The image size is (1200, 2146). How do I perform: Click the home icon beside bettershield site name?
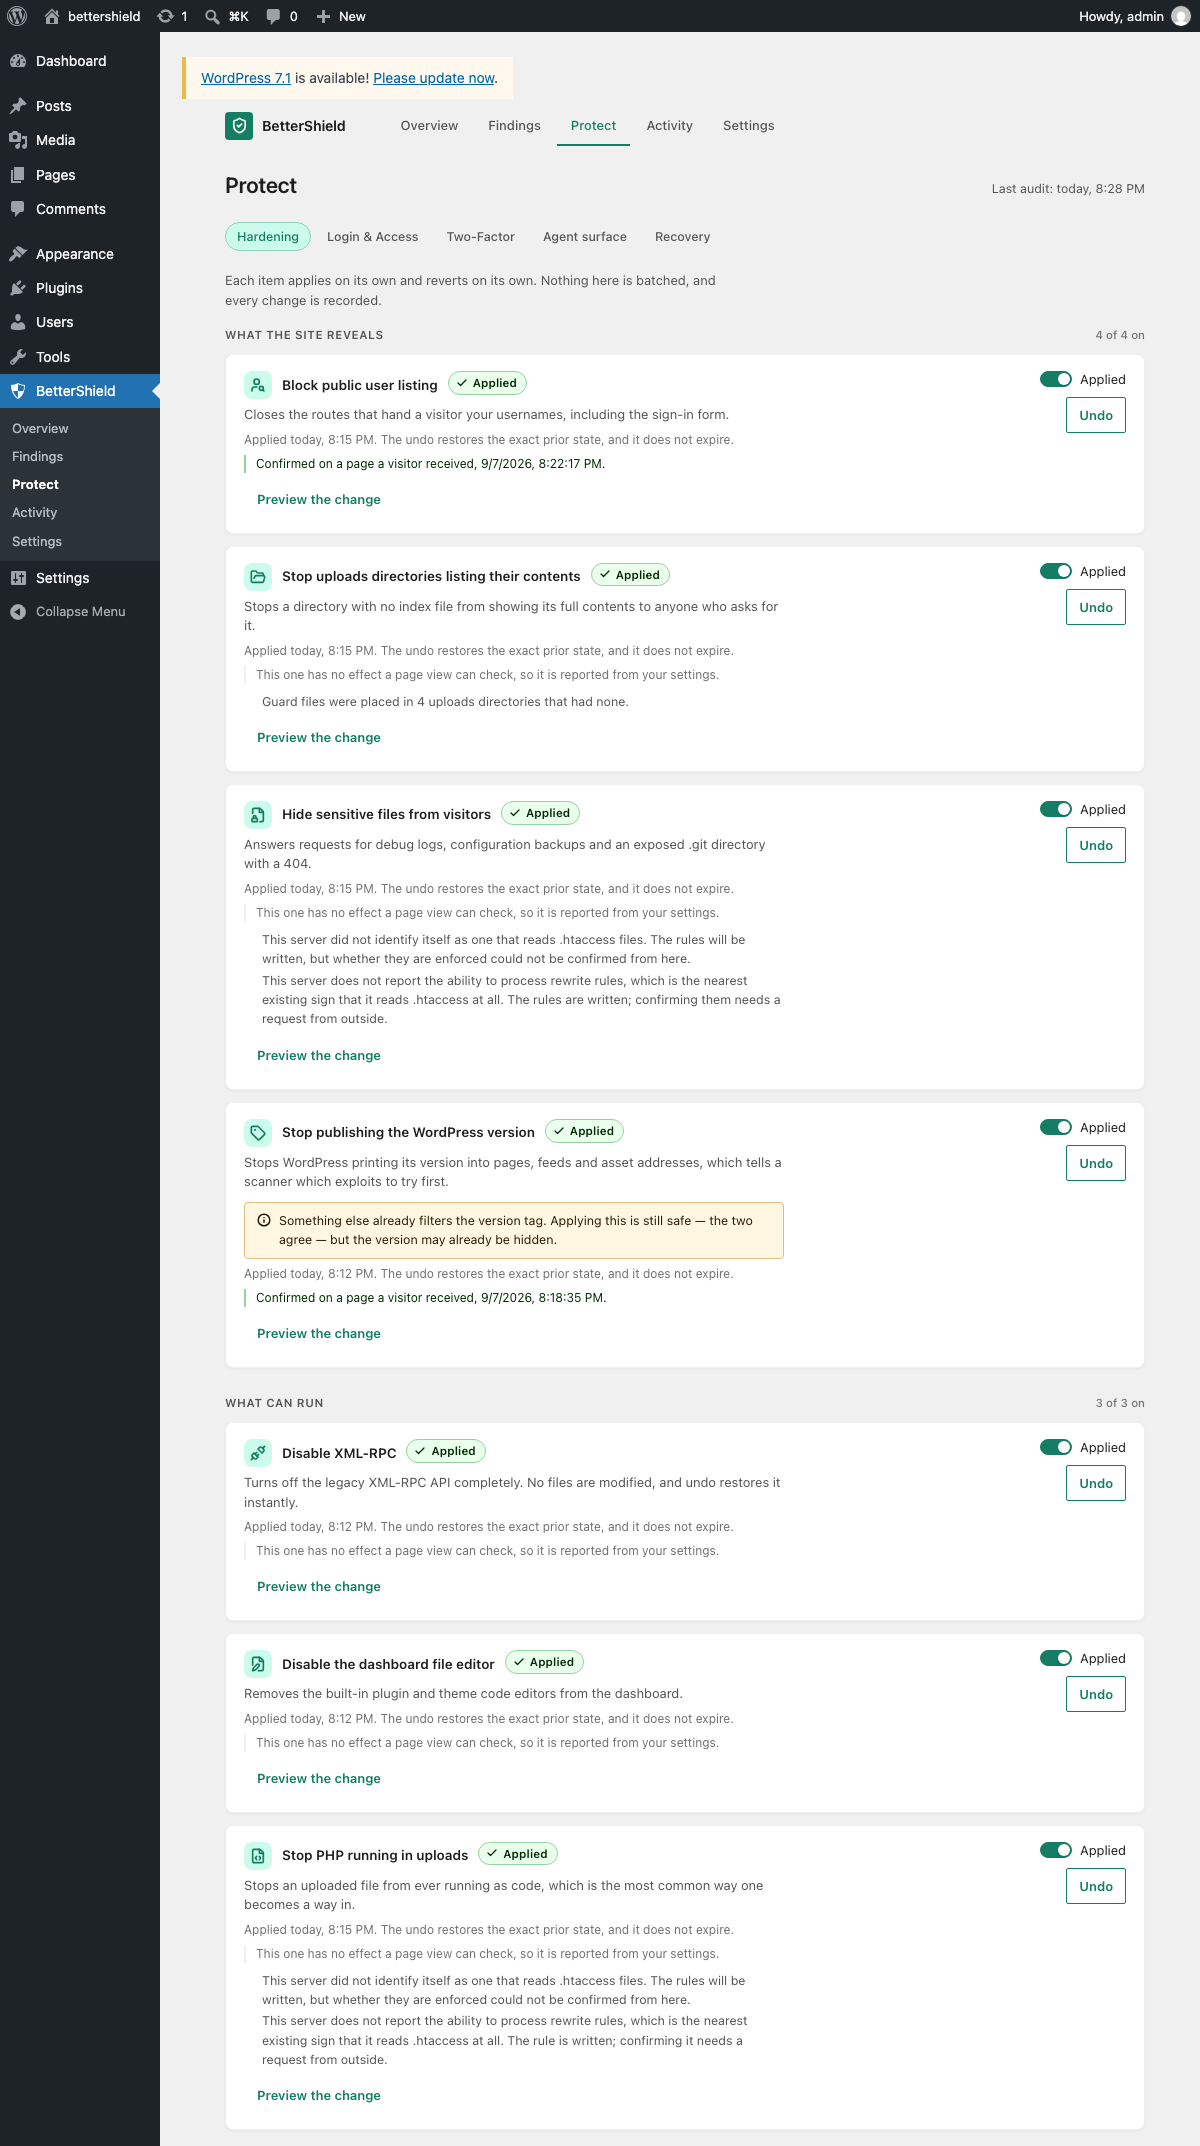pyautogui.click(x=52, y=16)
